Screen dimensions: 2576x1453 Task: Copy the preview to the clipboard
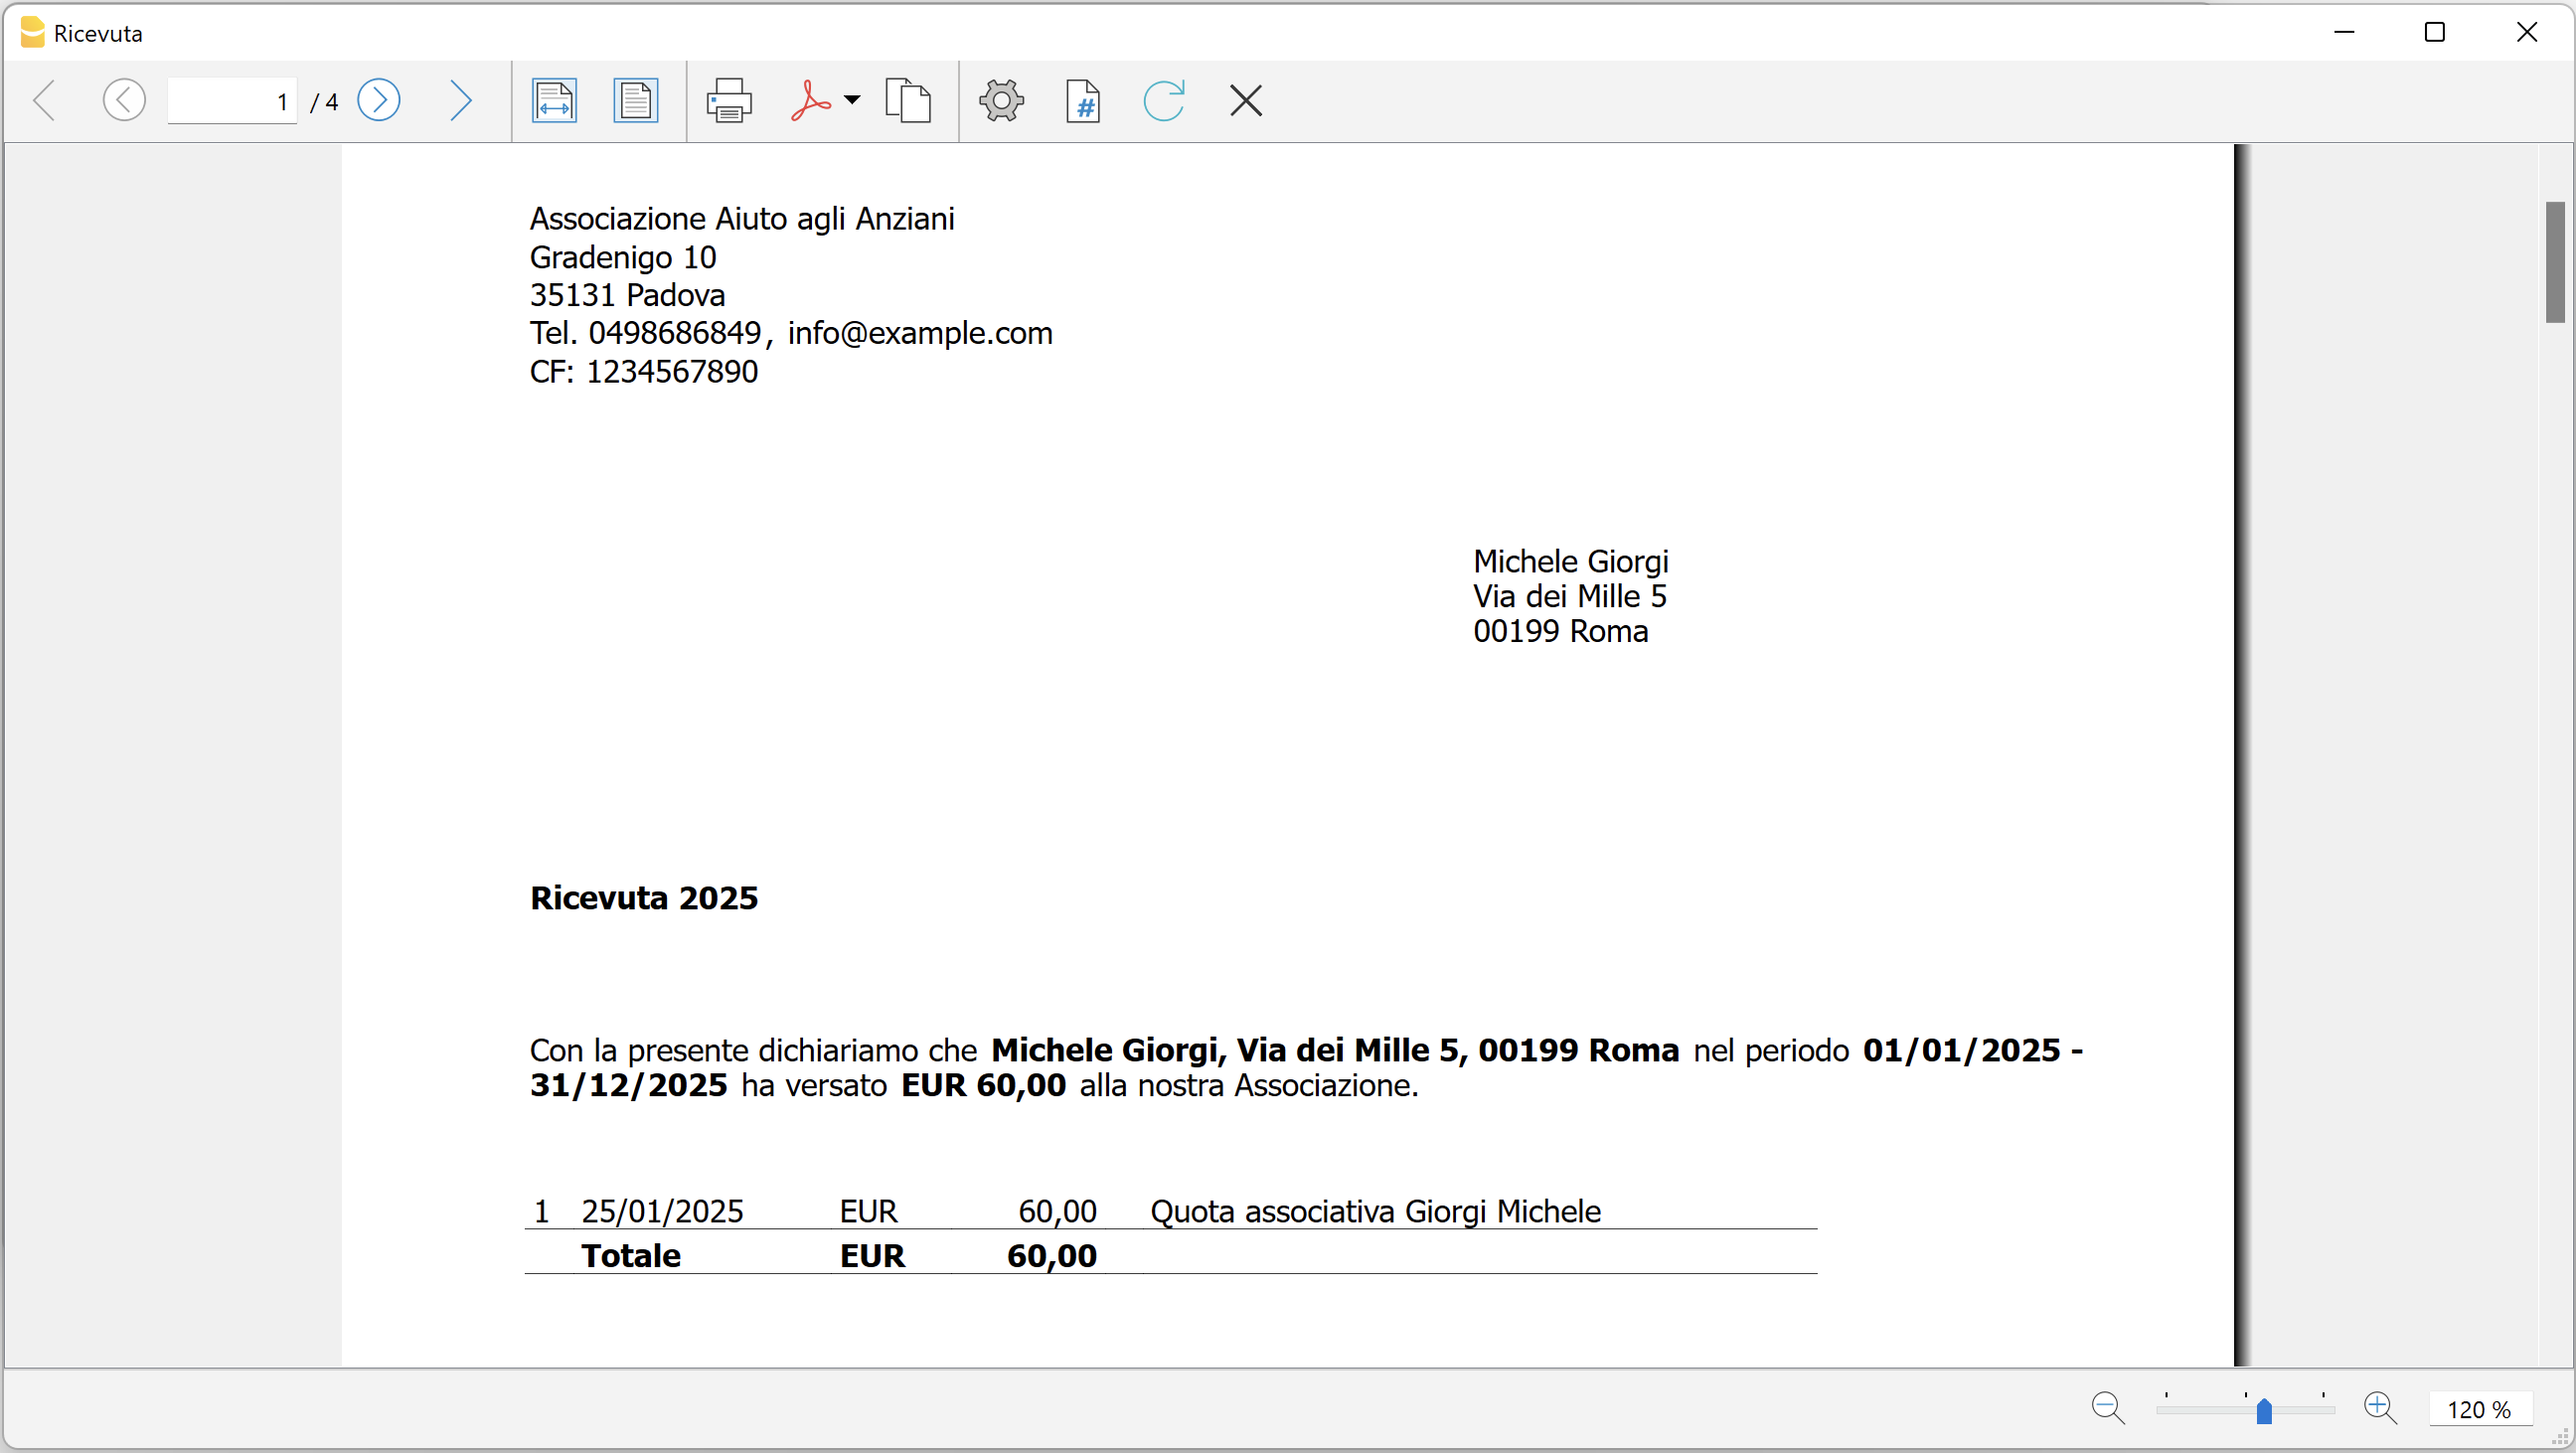coord(907,101)
